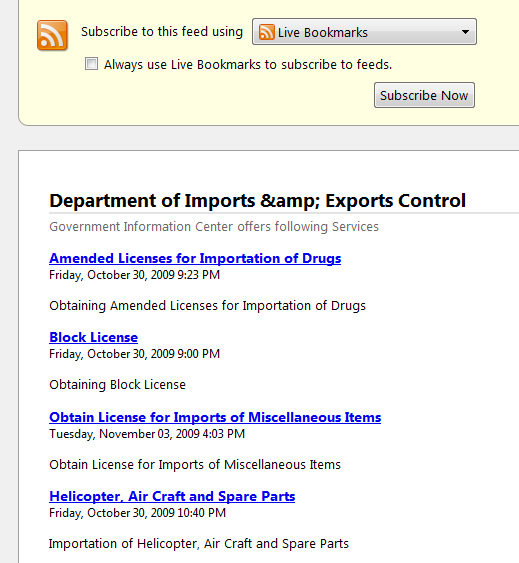Click the large orange RSS feed icon

click(52, 35)
